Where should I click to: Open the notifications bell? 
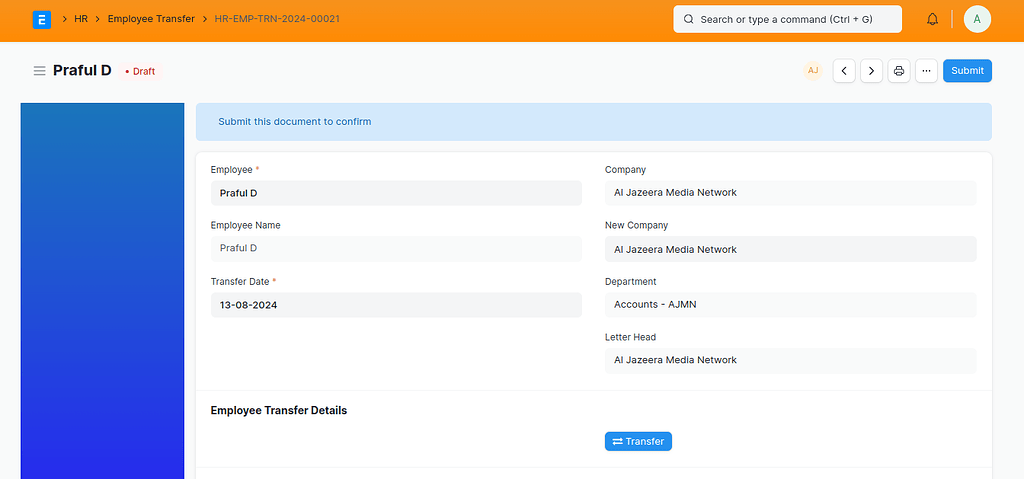point(932,19)
